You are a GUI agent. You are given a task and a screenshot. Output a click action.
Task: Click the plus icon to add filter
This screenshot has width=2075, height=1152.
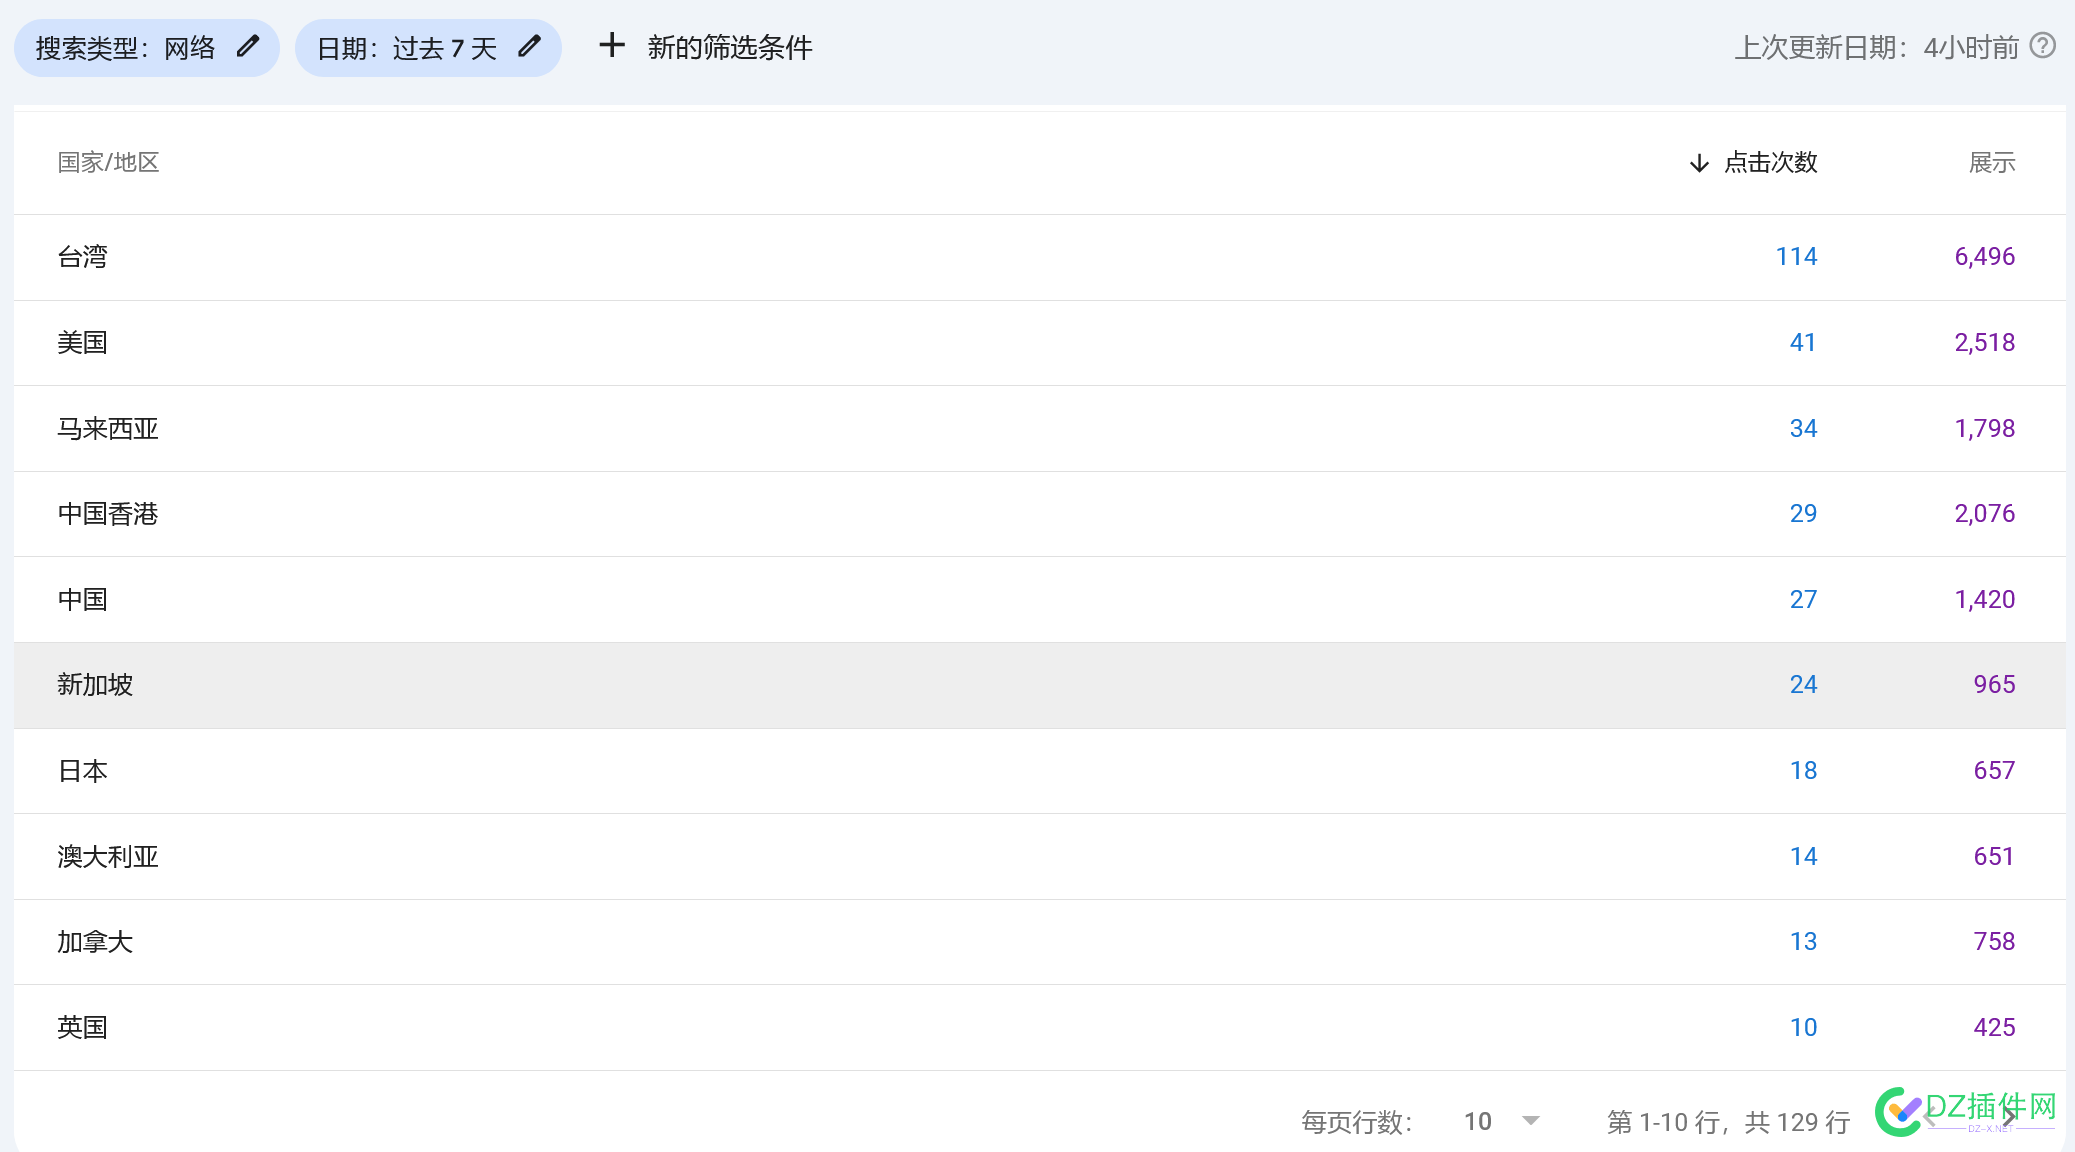[x=612, y=45]
